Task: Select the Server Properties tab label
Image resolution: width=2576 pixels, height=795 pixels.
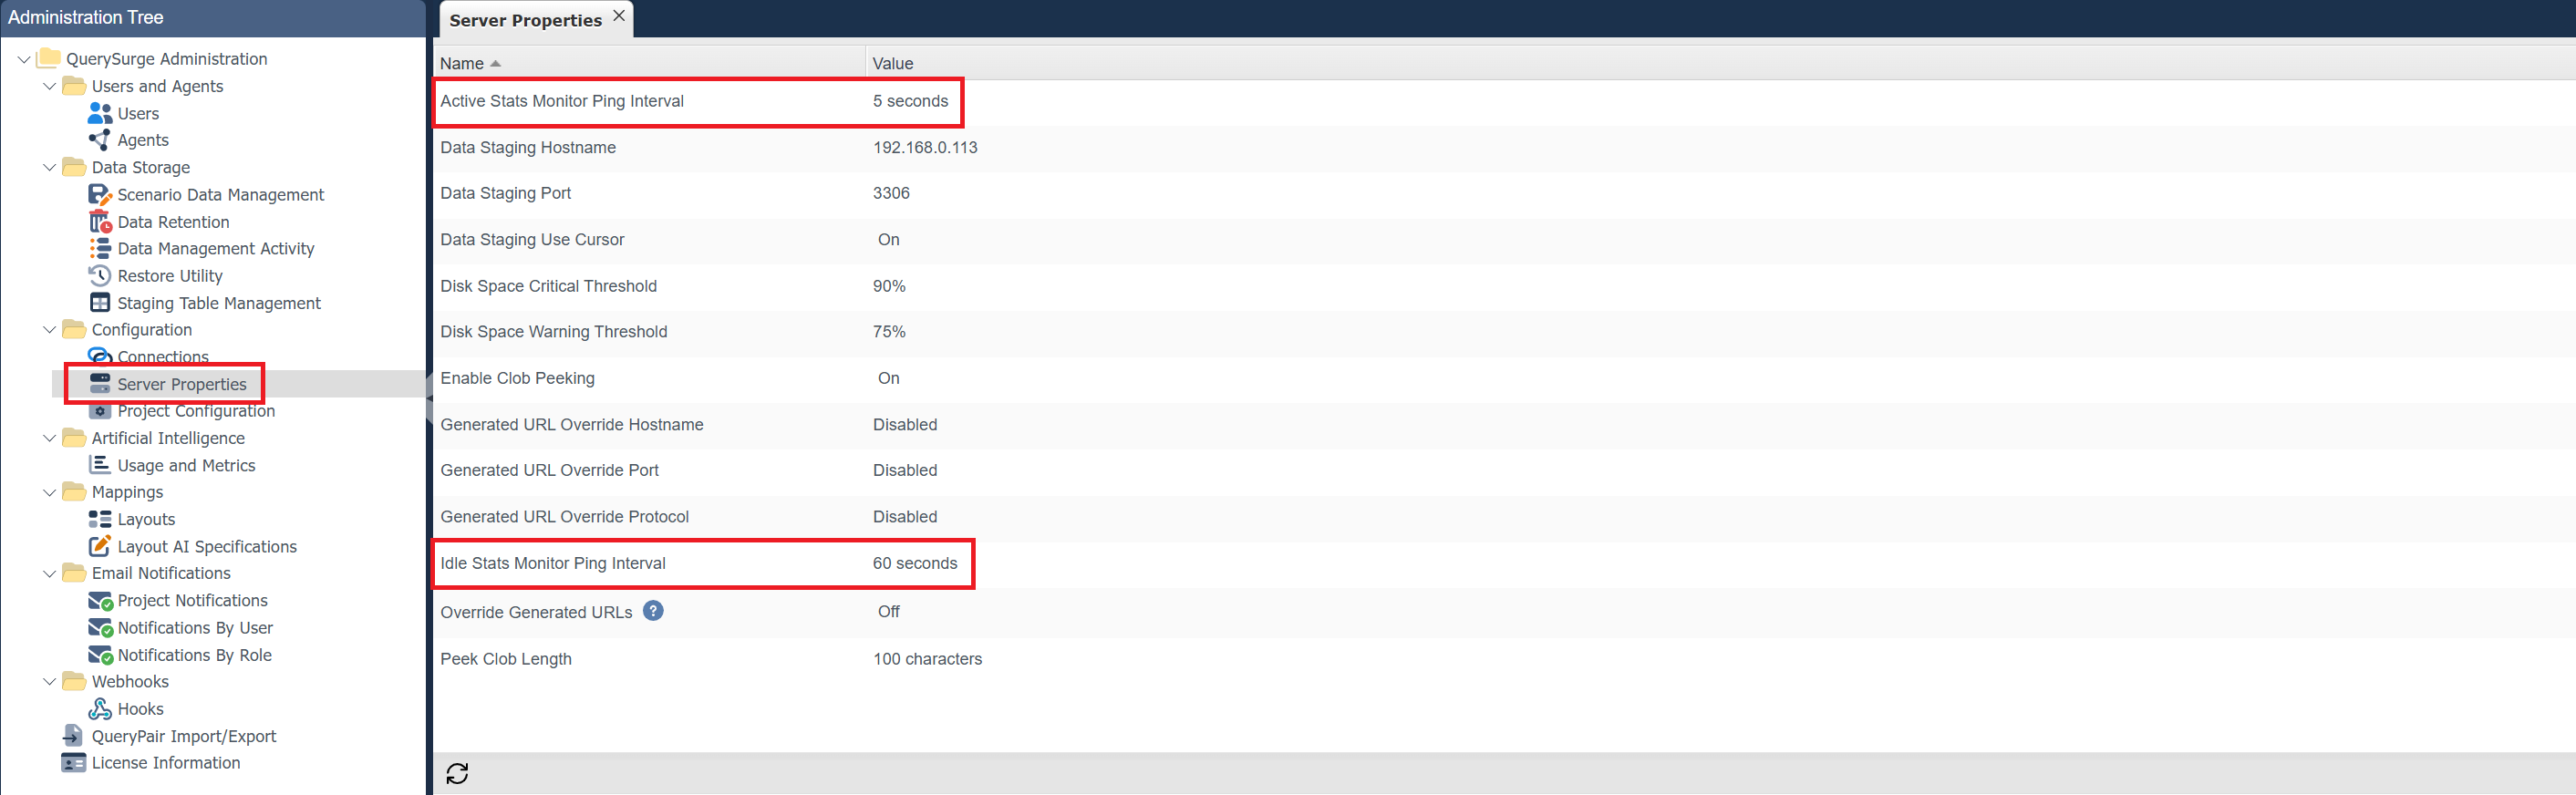Action: (525, 20)
